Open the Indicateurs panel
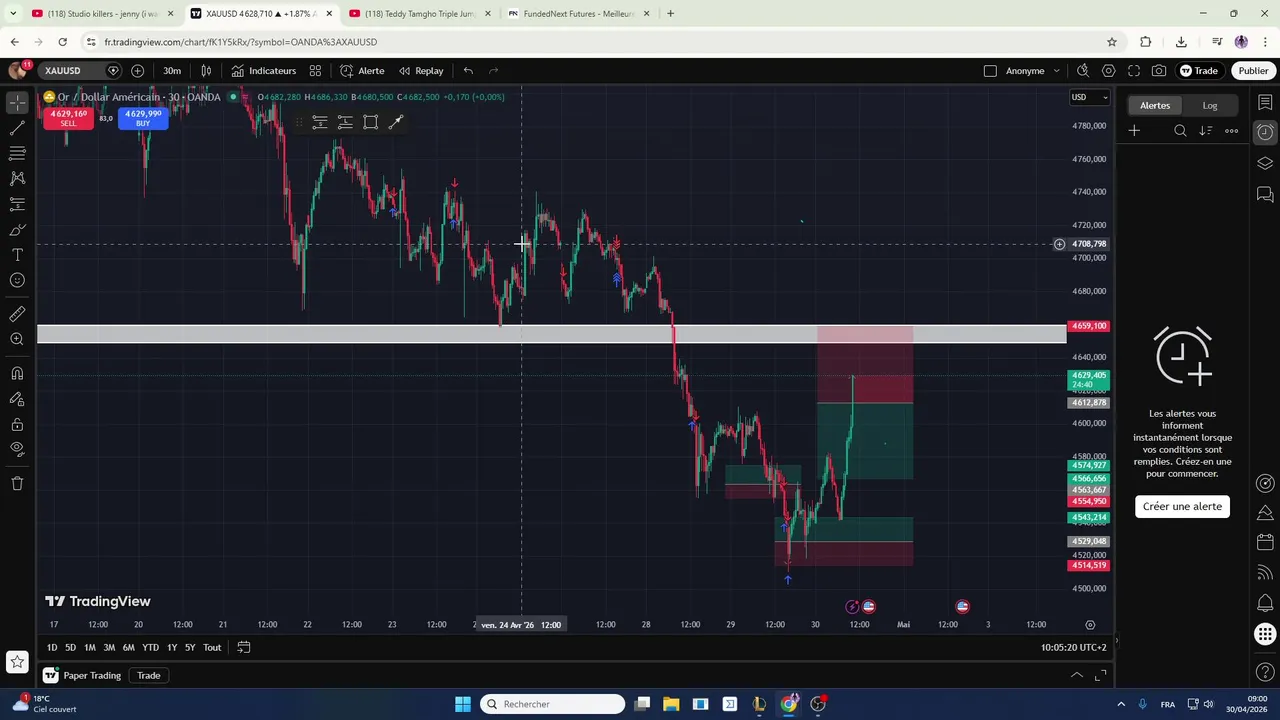The height and width of the screenshot is (720, 1280). (x=263, y=71)
